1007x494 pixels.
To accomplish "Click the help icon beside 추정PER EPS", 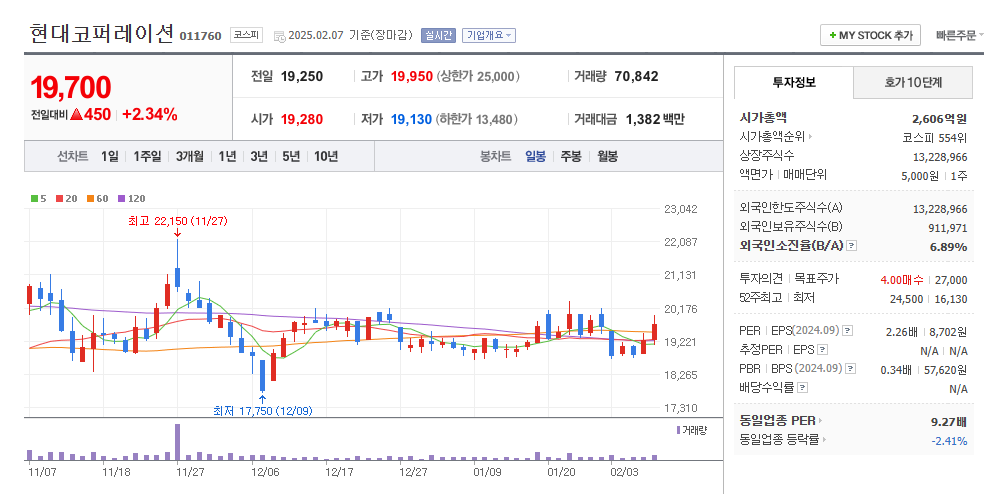I will point(823,350).
